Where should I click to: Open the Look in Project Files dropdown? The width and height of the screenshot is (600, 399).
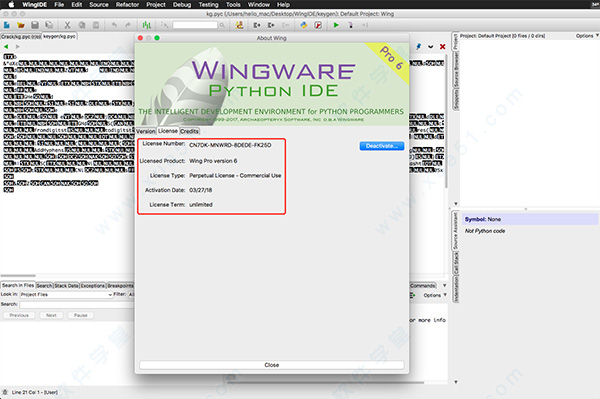click(x=66, y=295)
